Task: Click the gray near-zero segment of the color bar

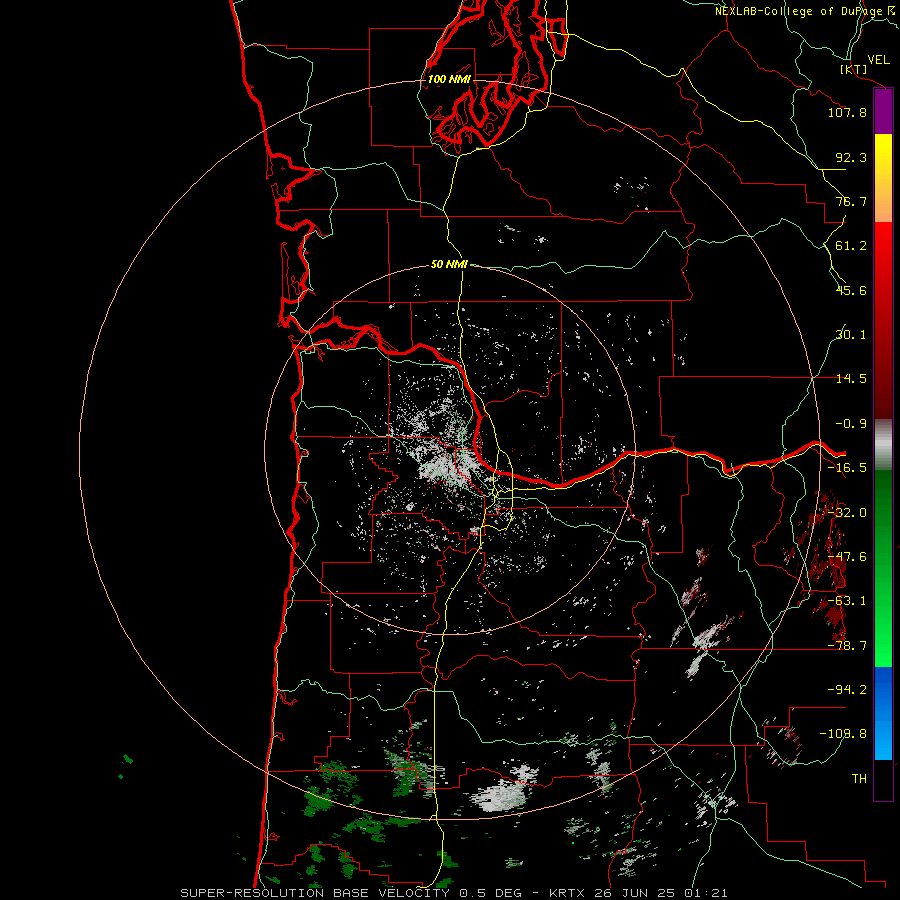Action: (883, 445)
